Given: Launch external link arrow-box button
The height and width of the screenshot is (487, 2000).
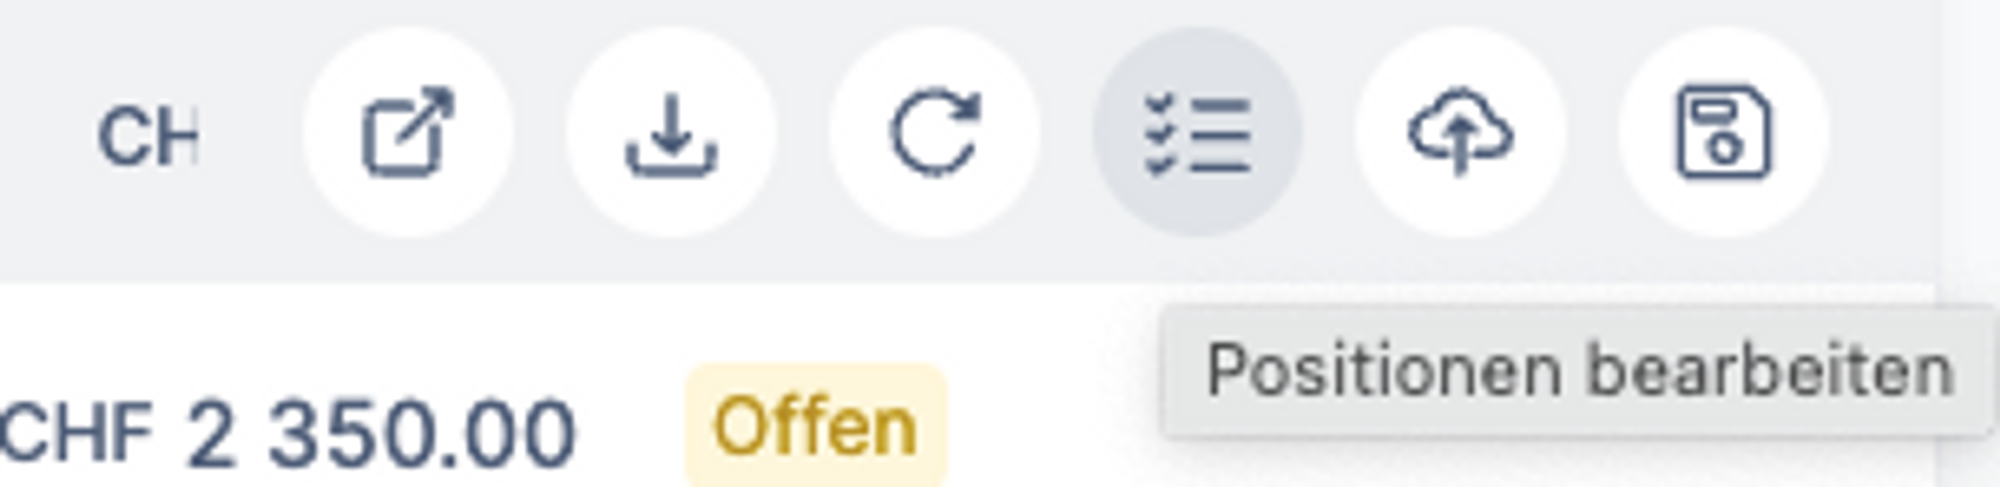Looking at the screenshot, I should [x=408, y=132].
